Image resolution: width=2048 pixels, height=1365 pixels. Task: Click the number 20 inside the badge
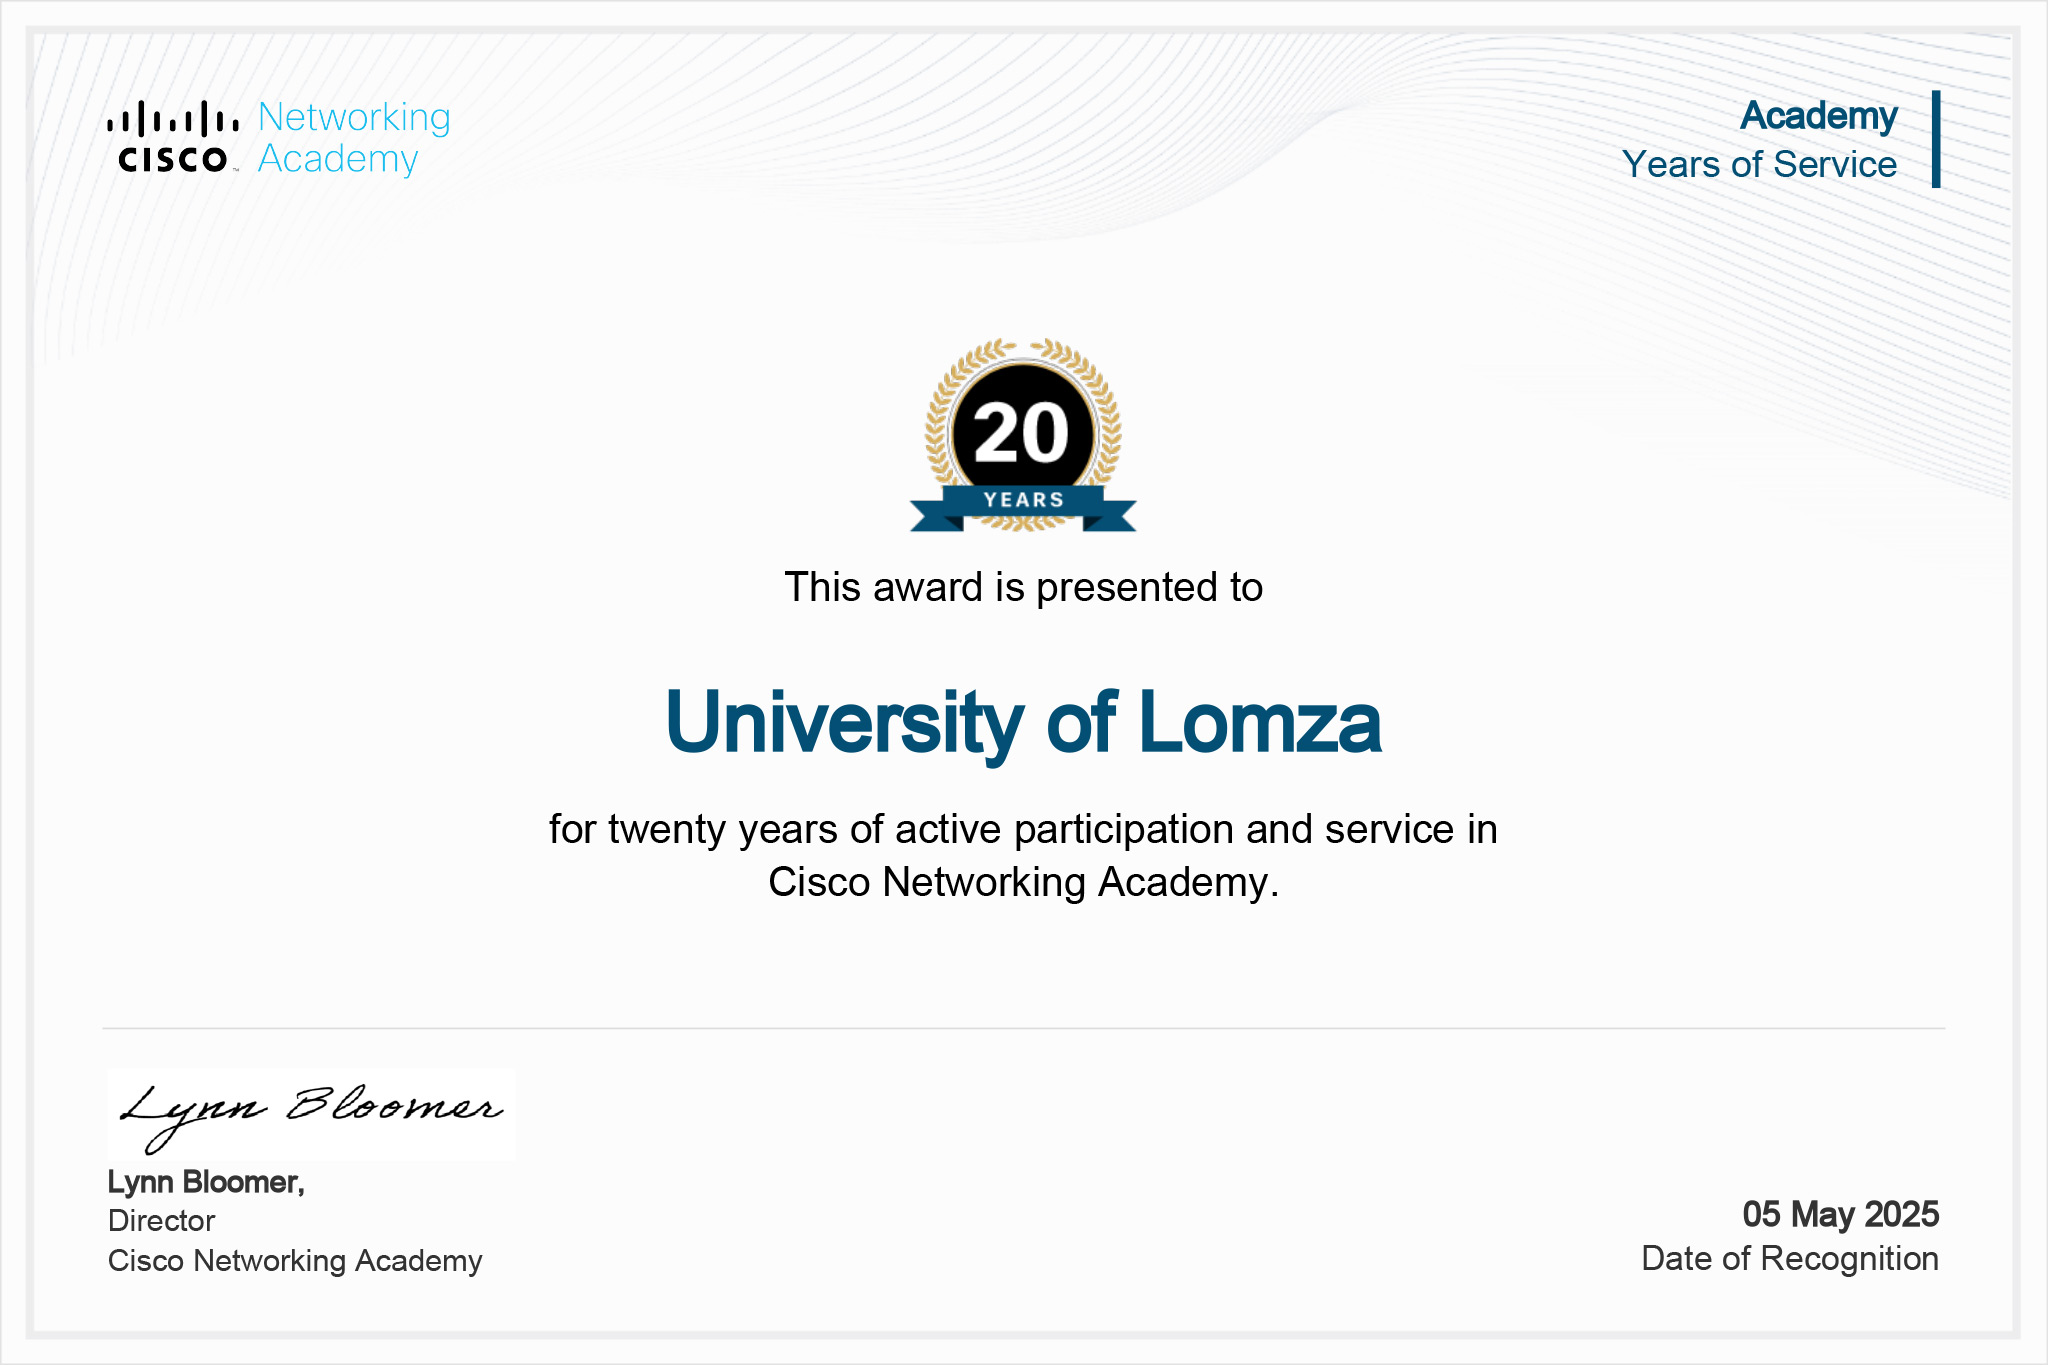1022,434
